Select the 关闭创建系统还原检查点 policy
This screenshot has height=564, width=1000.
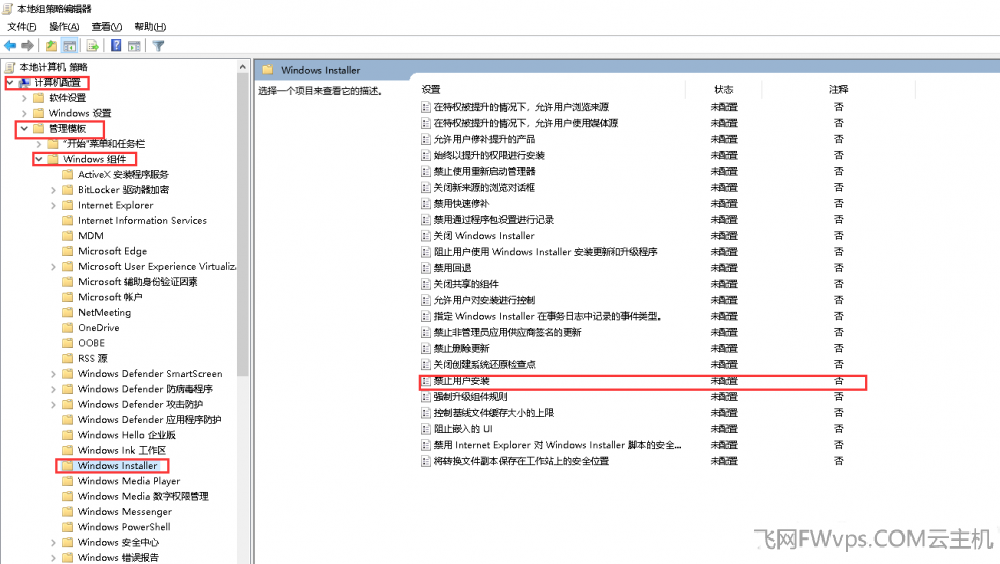(x=485, y=364)
